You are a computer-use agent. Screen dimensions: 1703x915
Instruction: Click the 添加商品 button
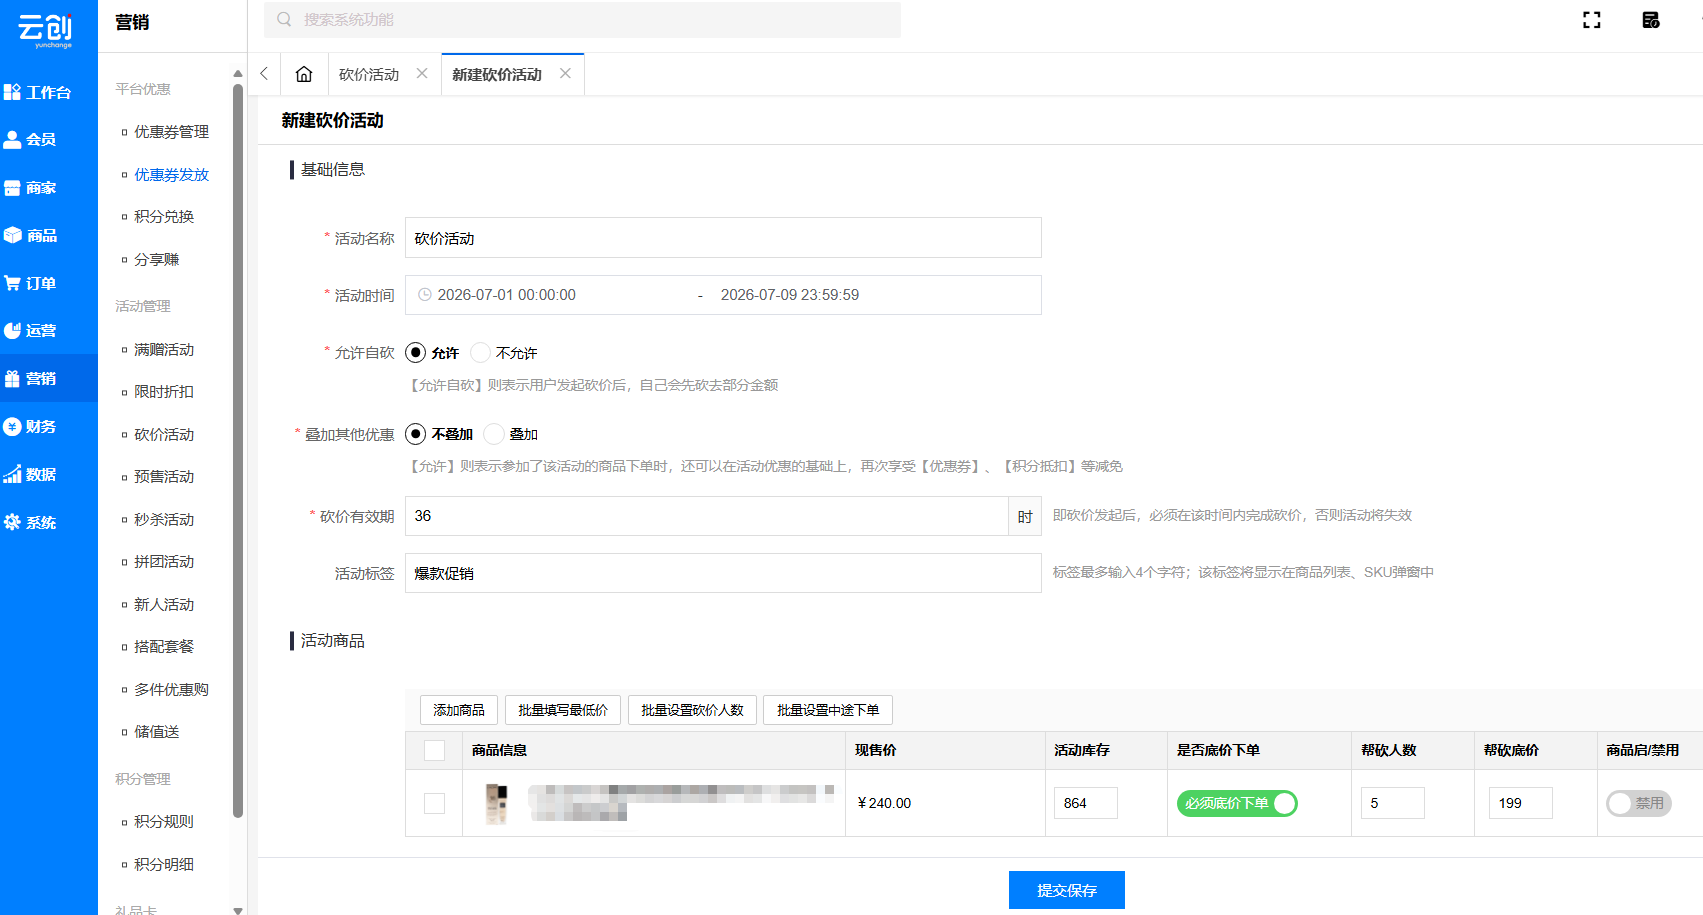(459, 710)
